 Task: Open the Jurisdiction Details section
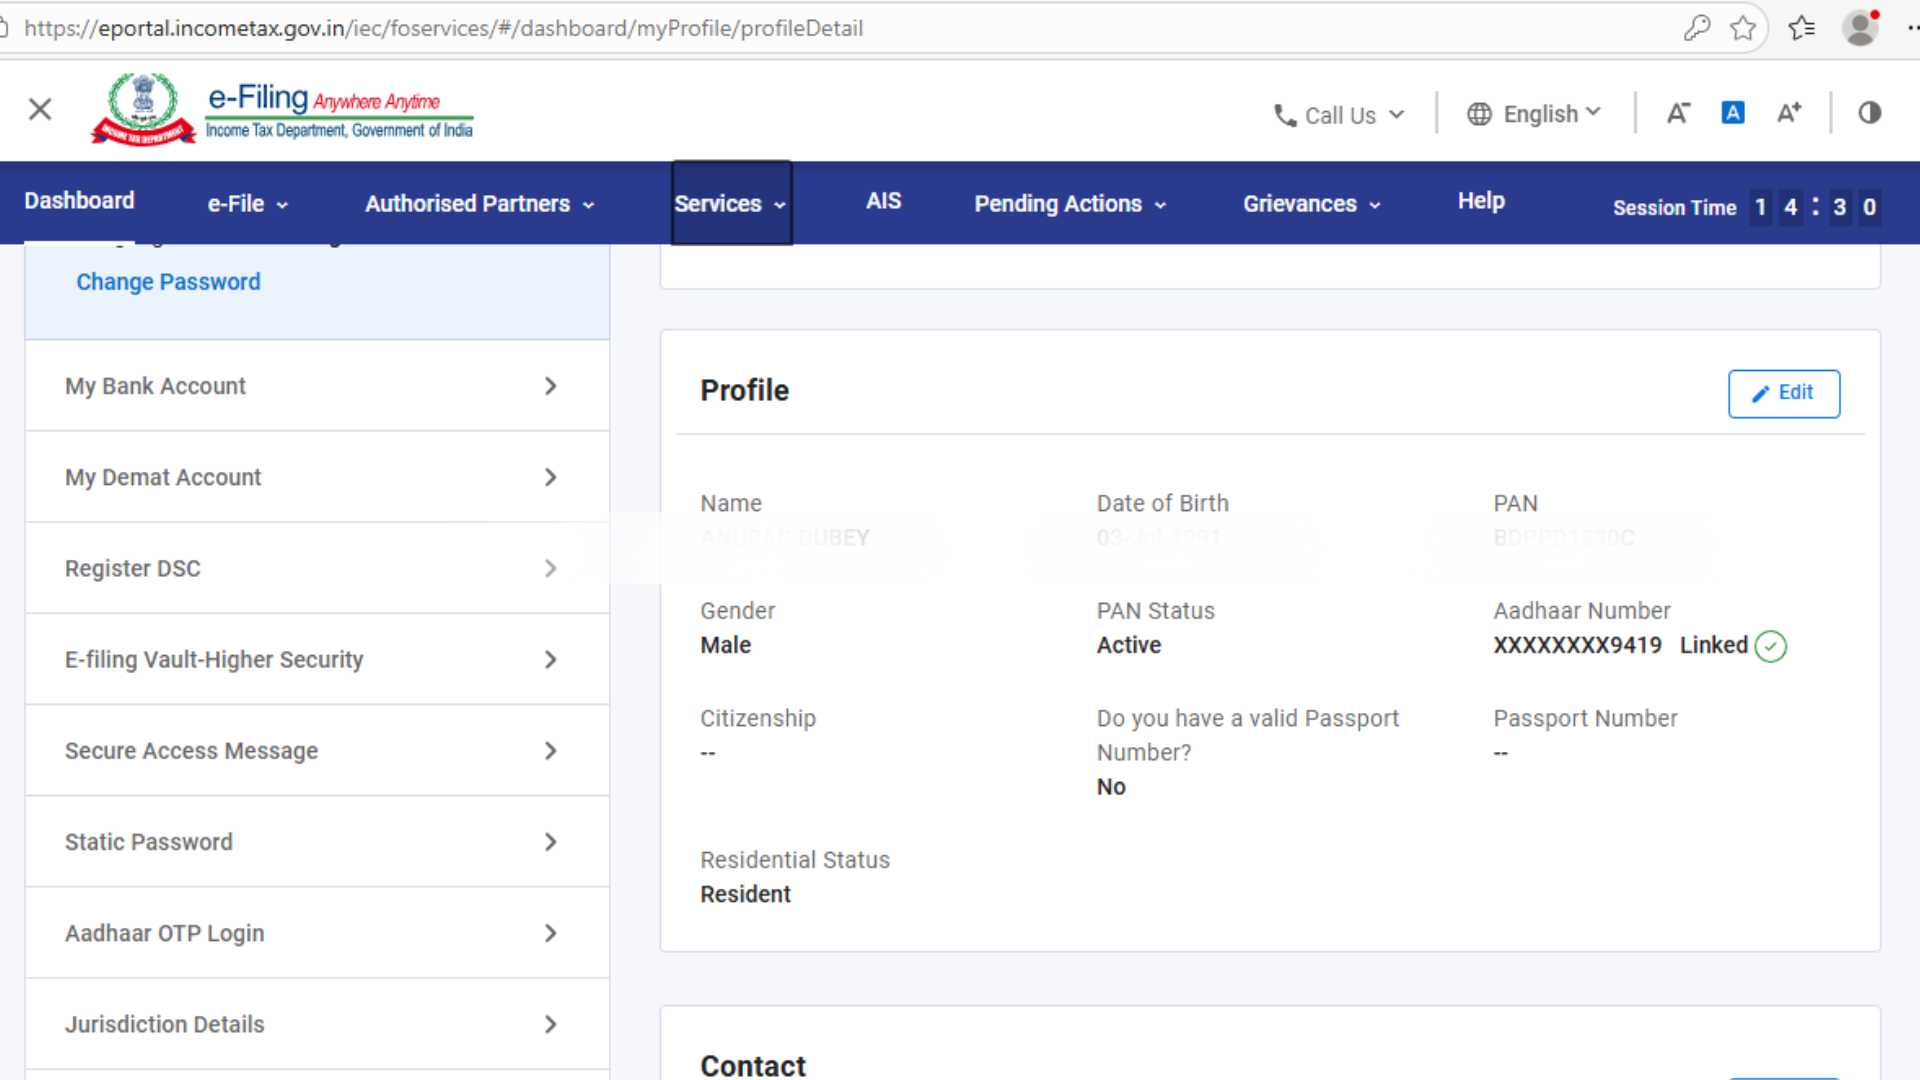coord(164,1024)
